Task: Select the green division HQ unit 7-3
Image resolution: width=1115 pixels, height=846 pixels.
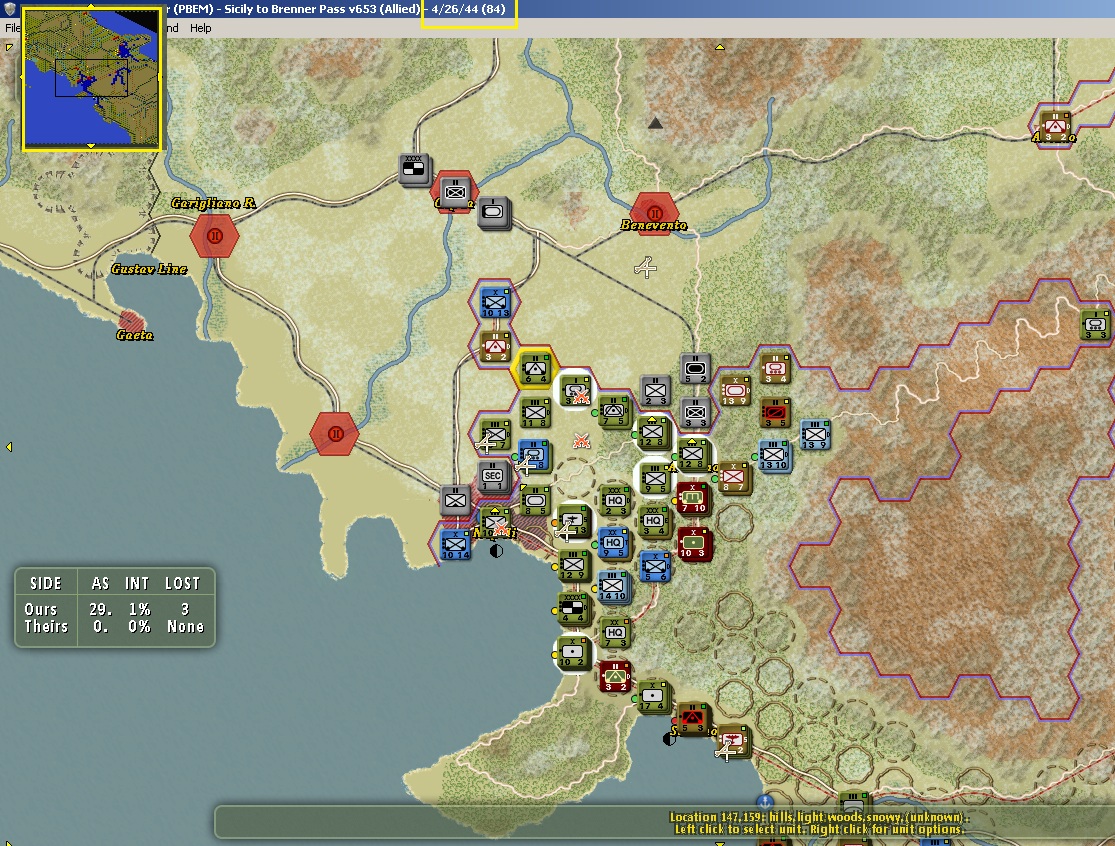Action: tap(615, 633)
